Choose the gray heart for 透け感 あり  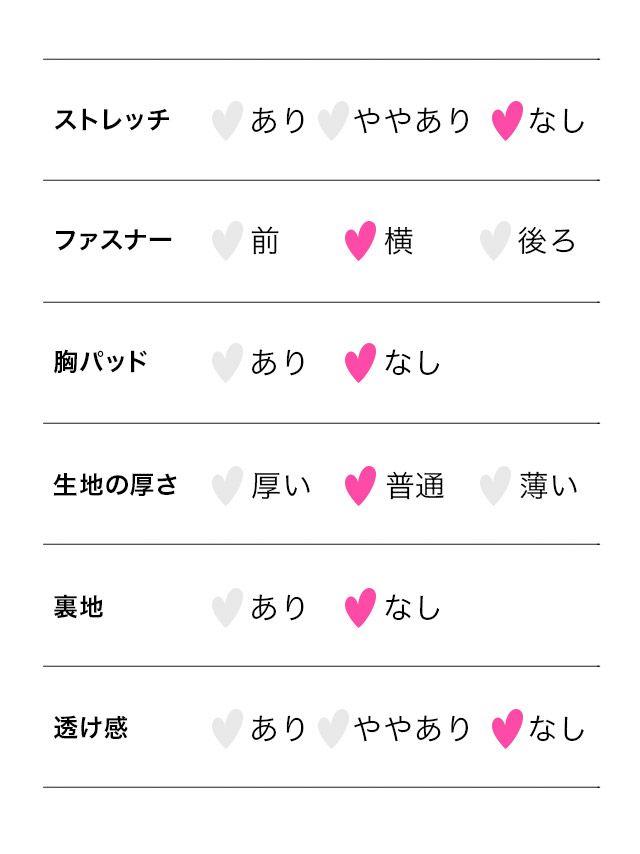click(227, 729)
